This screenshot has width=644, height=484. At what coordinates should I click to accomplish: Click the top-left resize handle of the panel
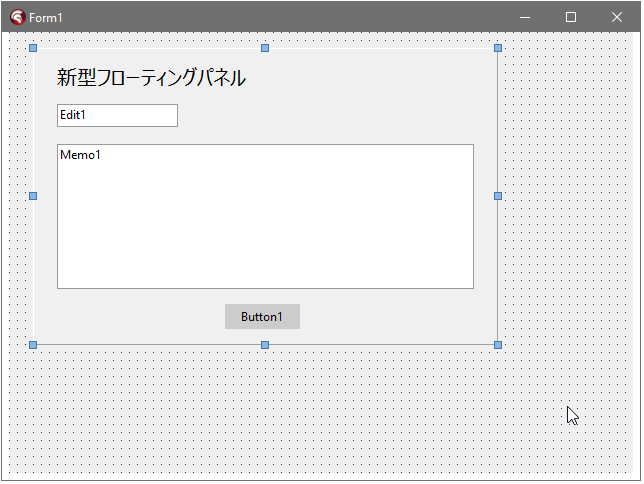pyautogui.click(x=33, y=48)
